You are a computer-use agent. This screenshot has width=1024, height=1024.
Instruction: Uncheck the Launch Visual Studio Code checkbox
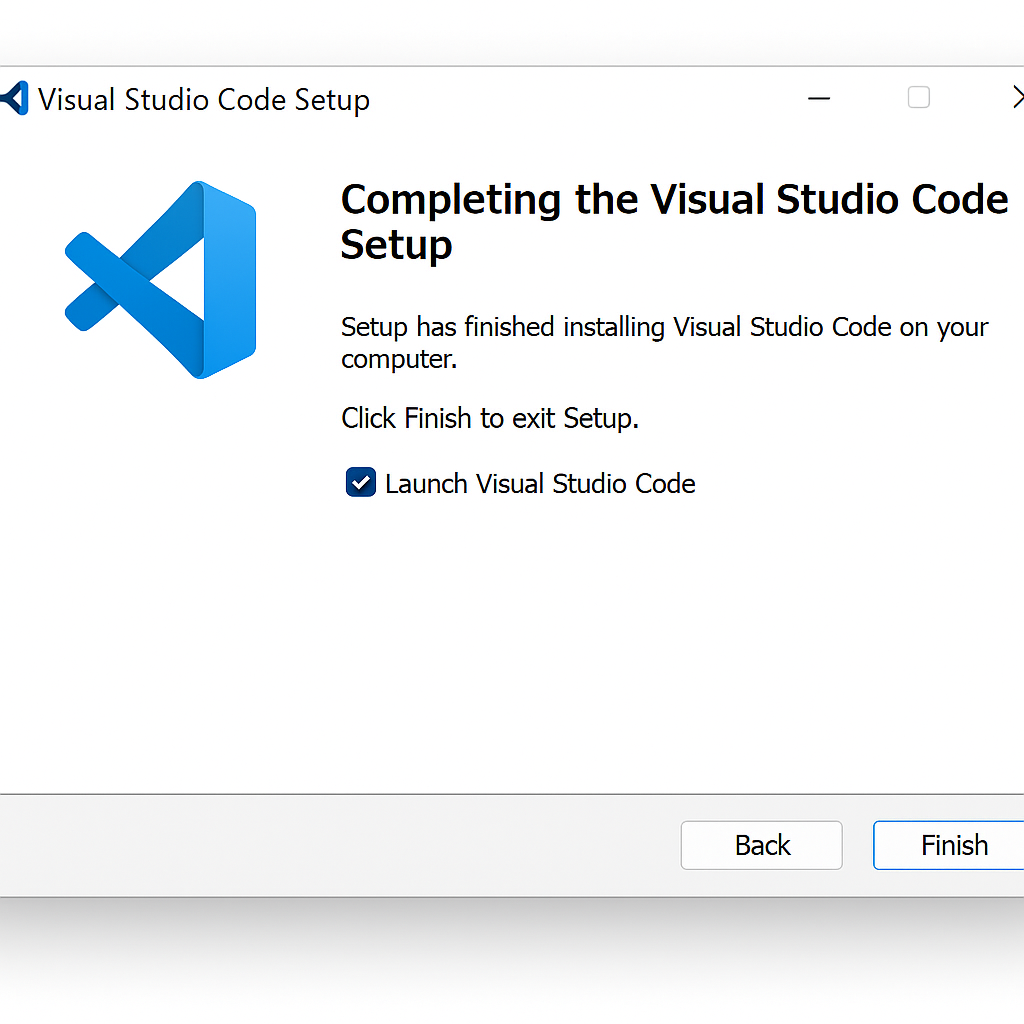click(x=360, y=483)
